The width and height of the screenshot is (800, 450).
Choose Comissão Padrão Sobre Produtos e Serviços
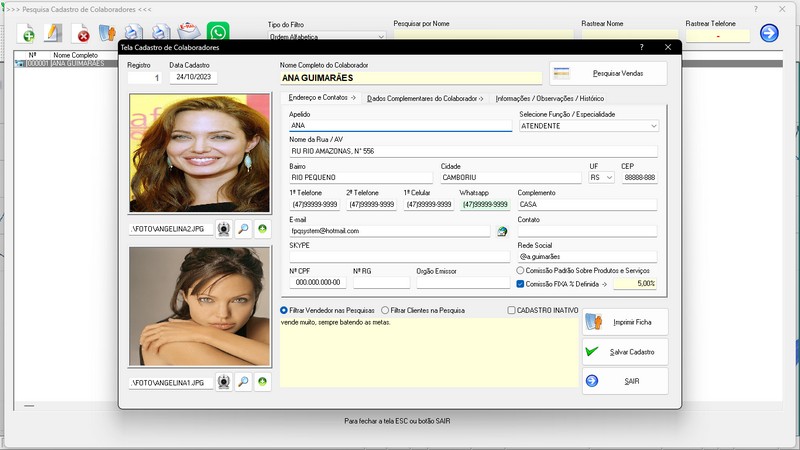[521, 270]
